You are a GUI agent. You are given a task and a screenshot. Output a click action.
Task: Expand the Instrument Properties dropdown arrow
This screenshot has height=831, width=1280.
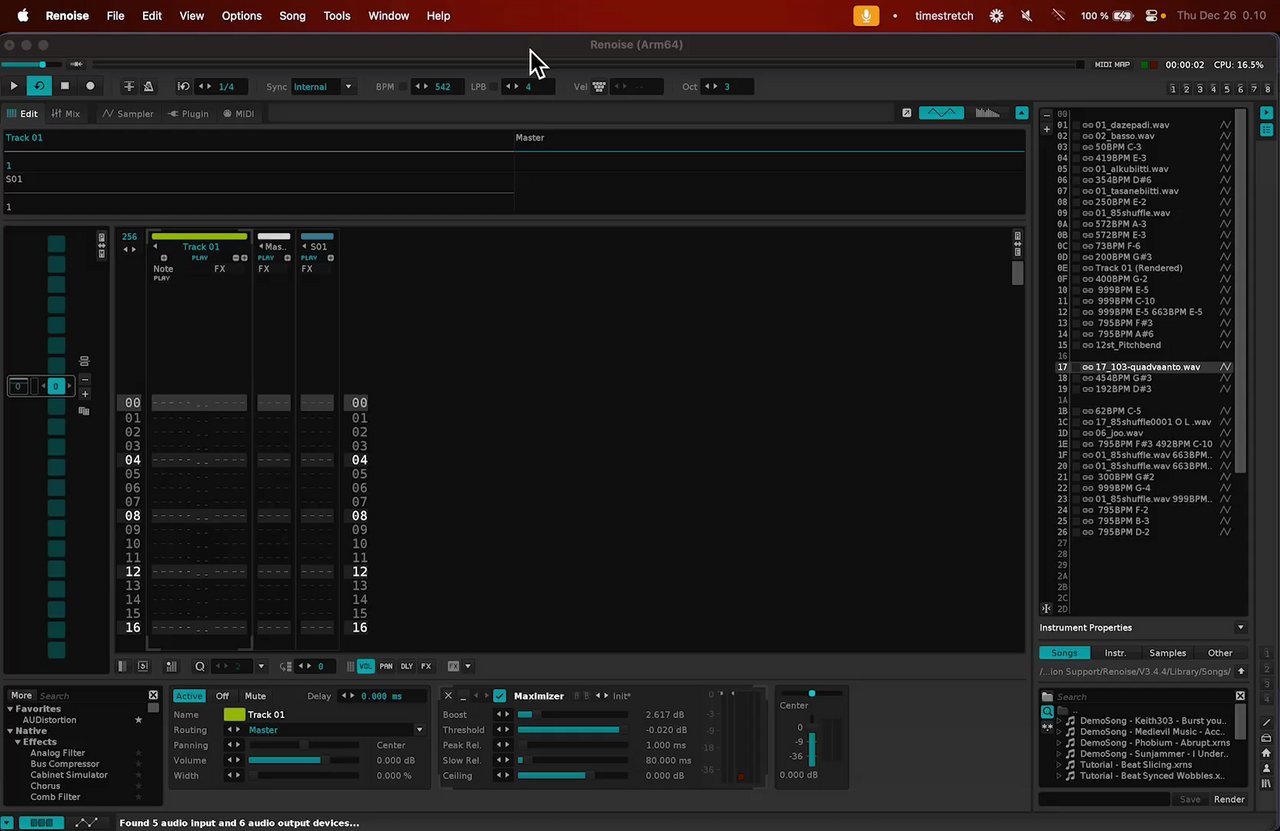[x=1240, y=628]
